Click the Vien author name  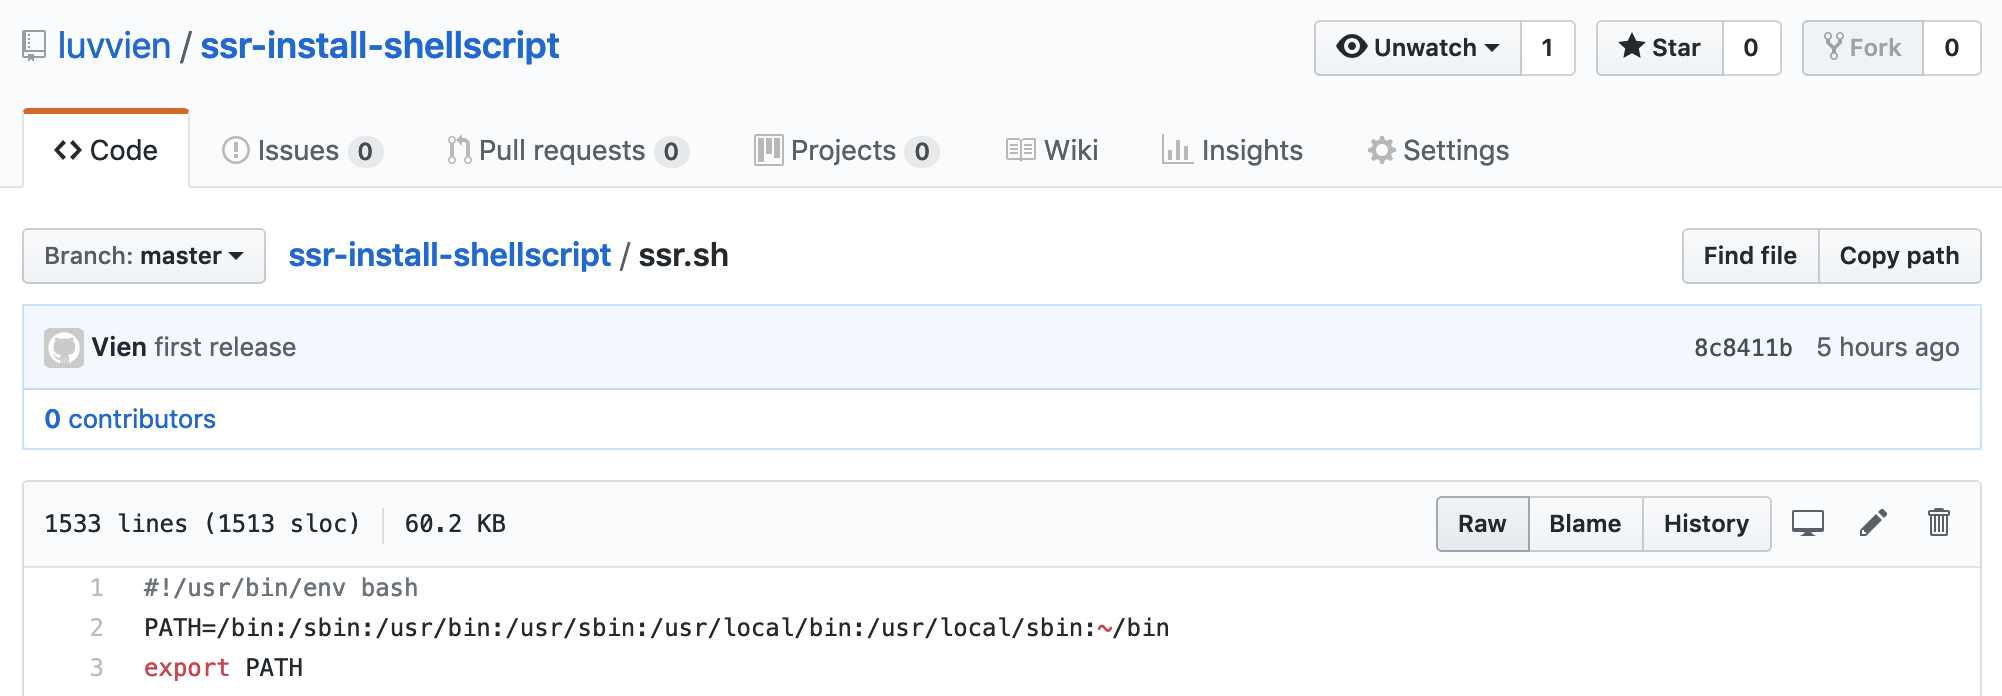(119, 347)
